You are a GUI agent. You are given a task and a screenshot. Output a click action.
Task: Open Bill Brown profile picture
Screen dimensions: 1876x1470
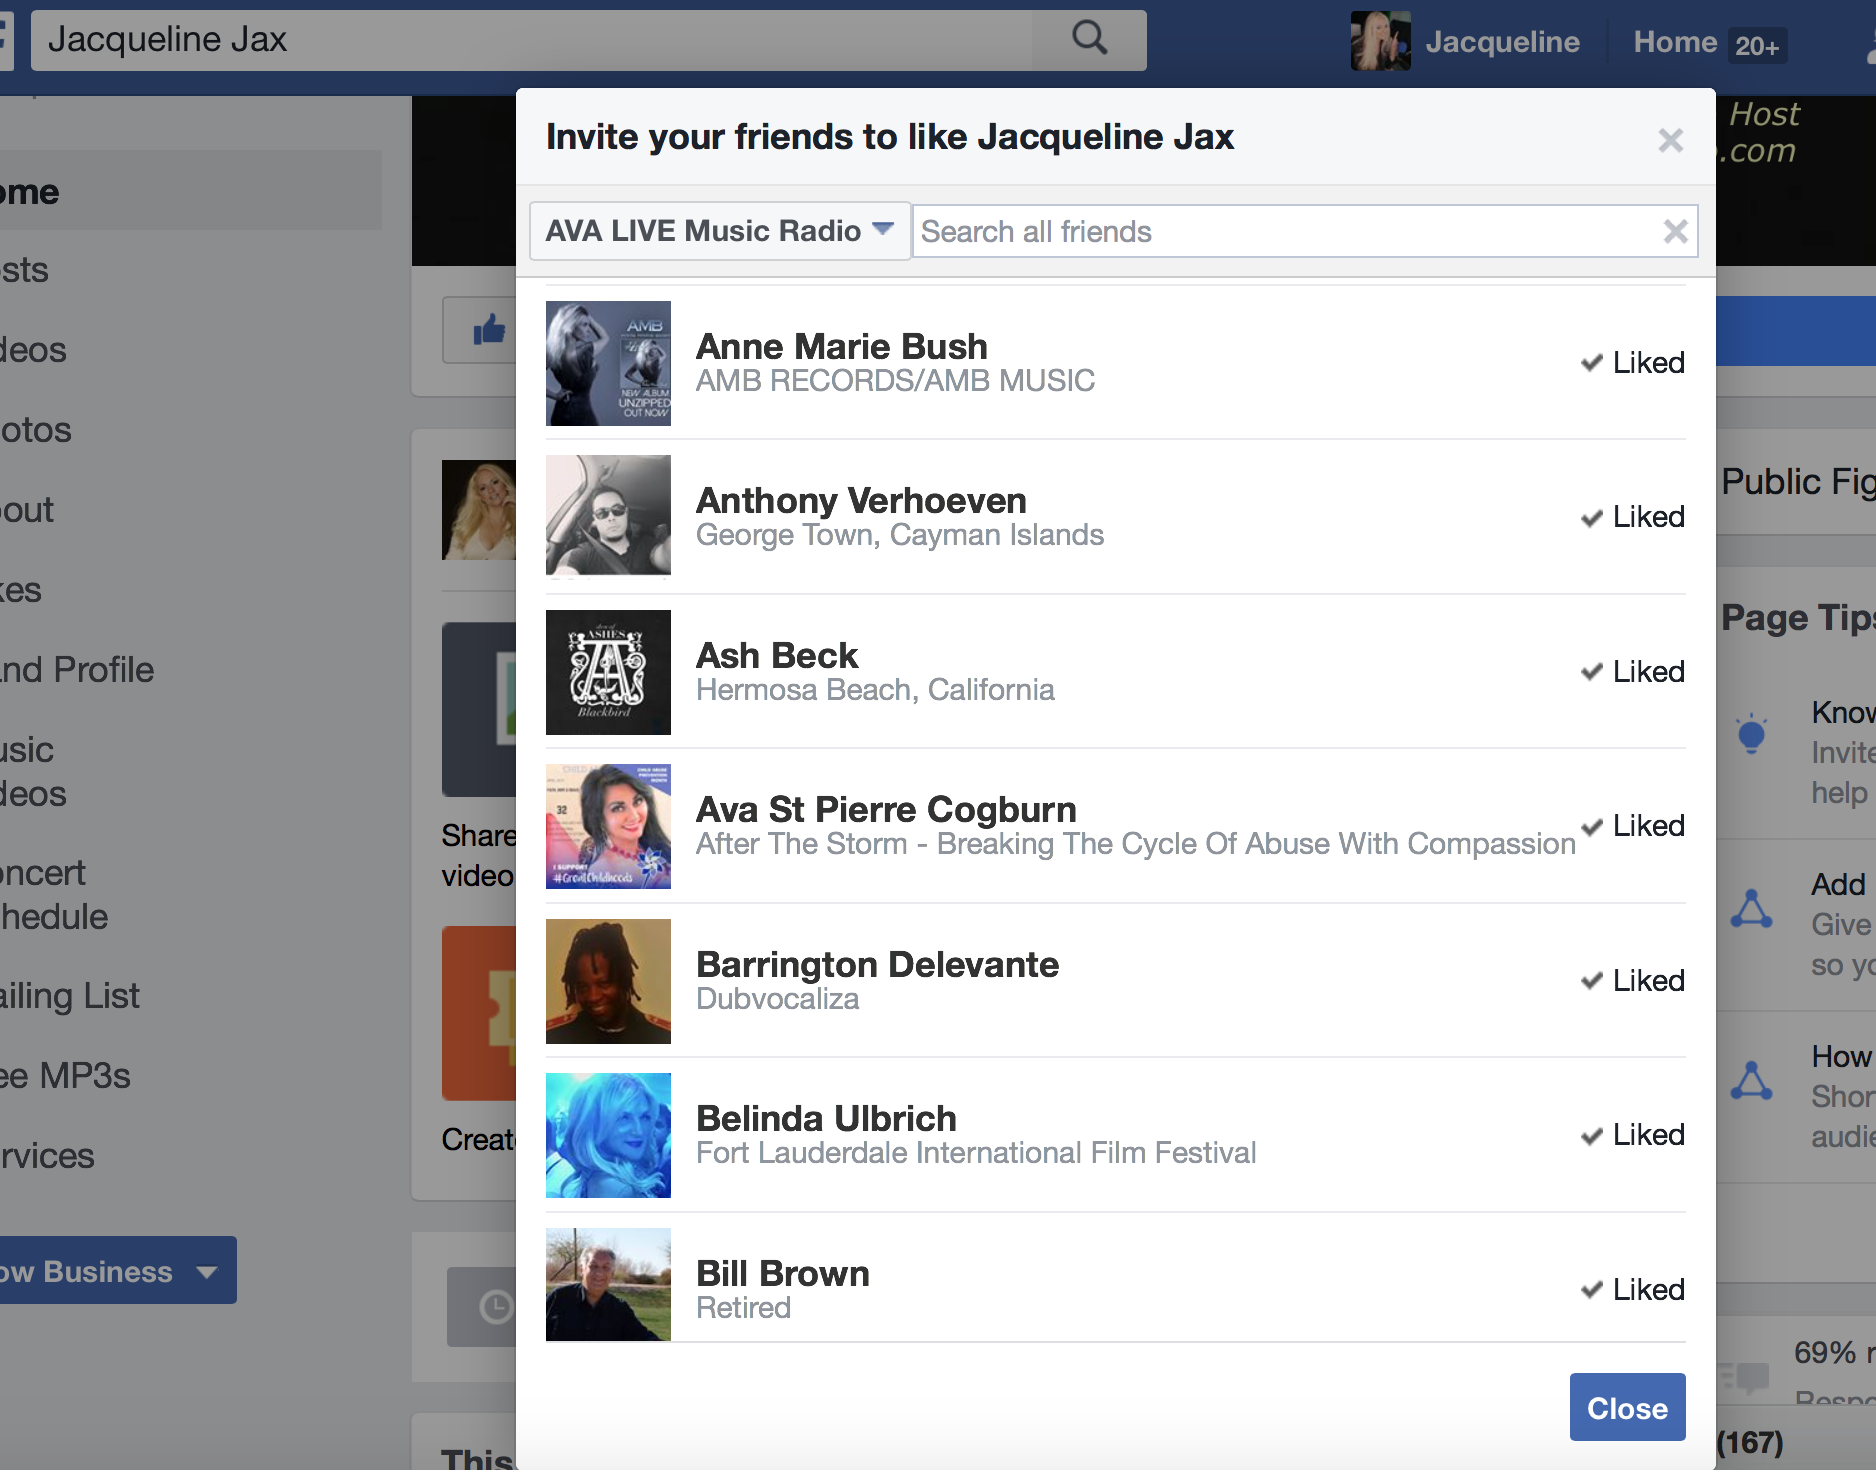pyautogui.click(x=608, y=1284)
